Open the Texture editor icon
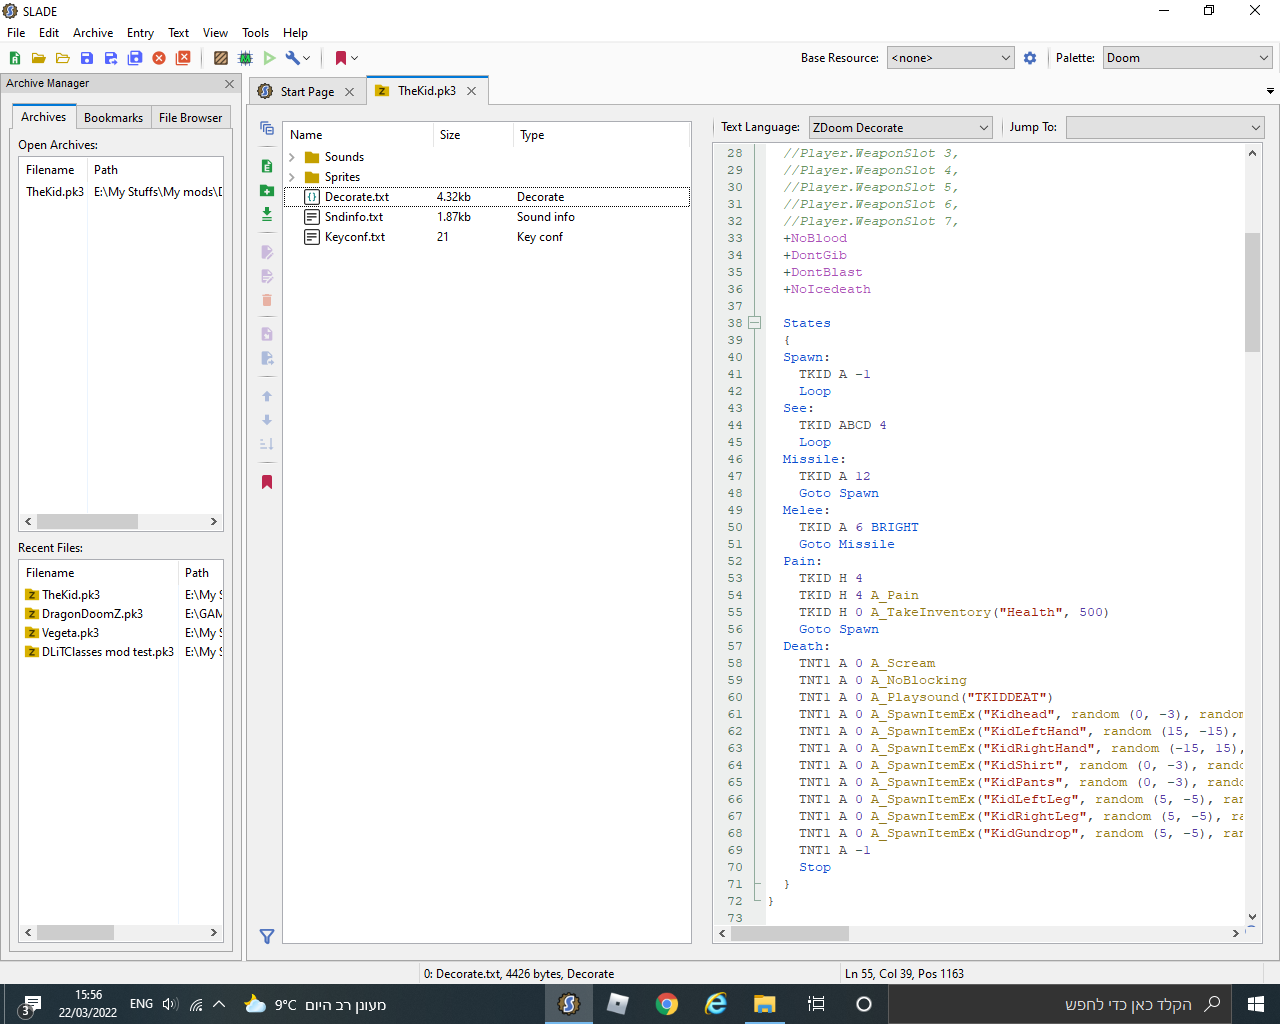 pos(221,58)
